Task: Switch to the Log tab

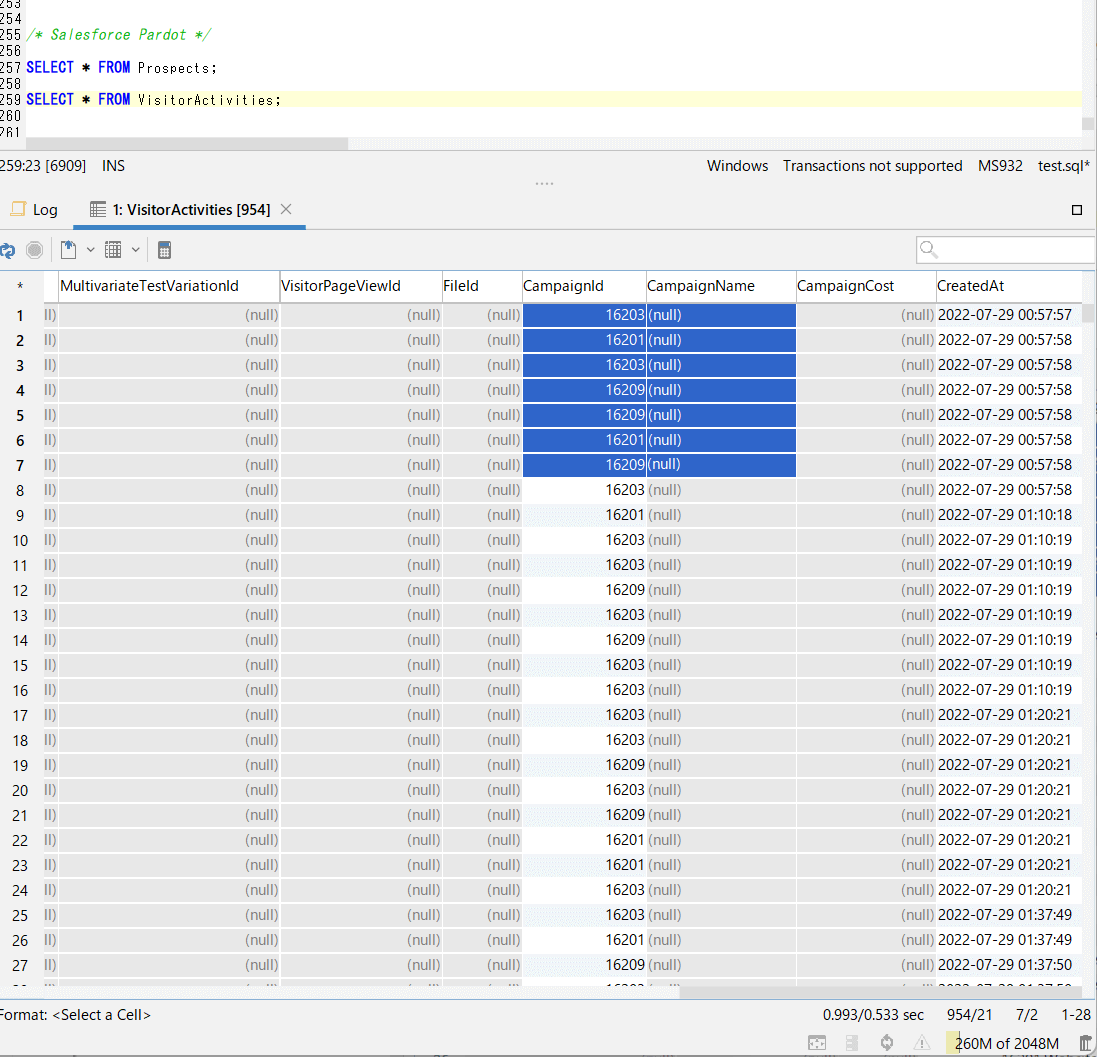Action: 35,210
